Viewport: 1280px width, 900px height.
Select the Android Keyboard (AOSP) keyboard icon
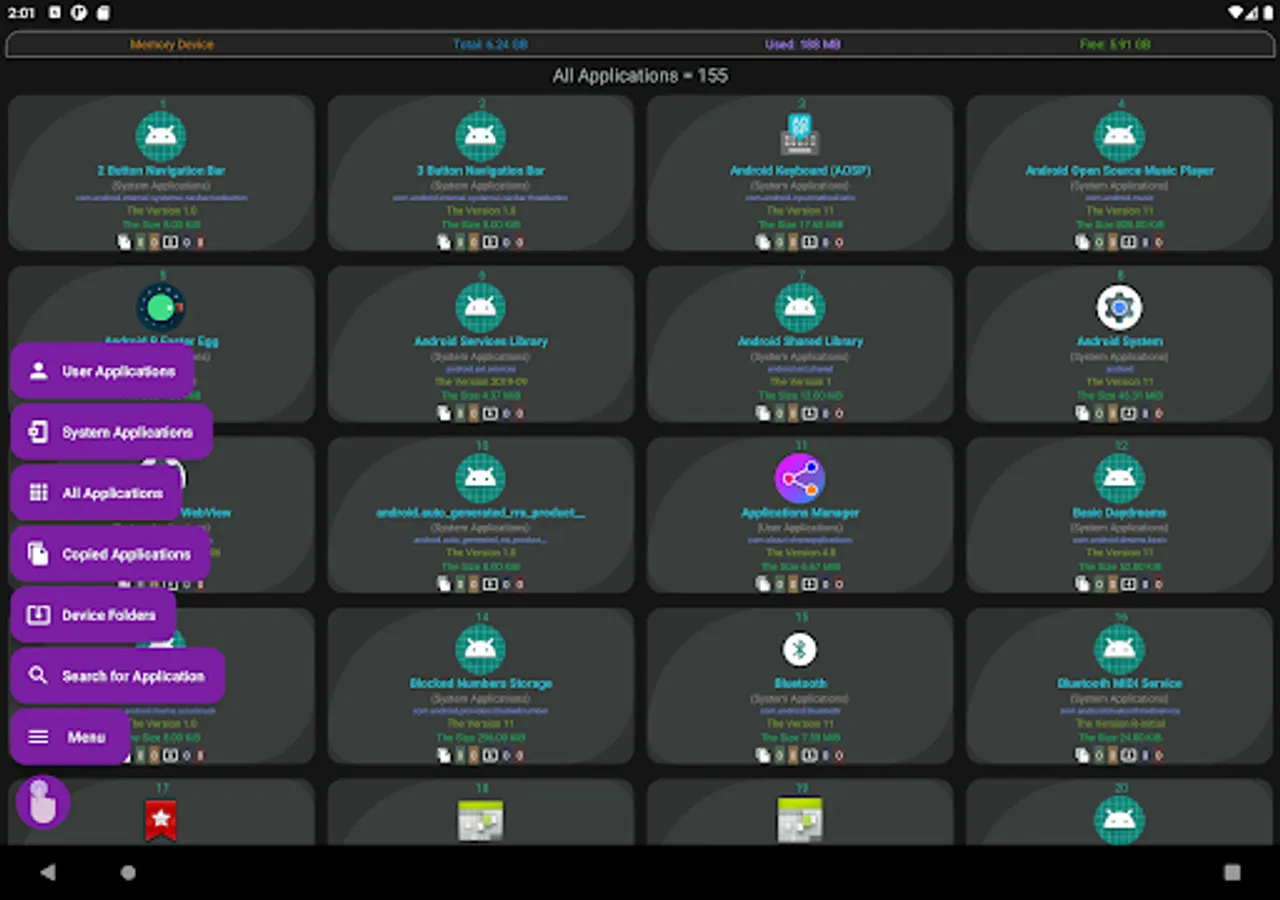(x=800, y=134)
